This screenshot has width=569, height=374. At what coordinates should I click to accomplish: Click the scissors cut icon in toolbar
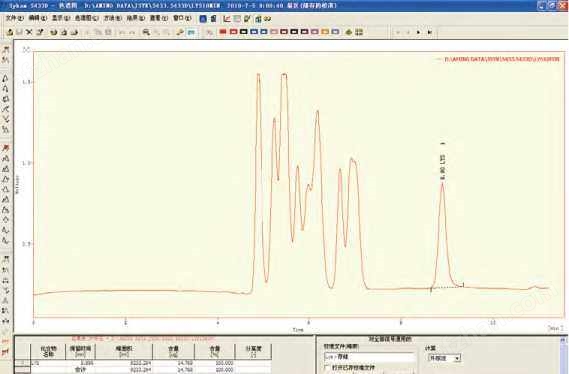point(29,32)
